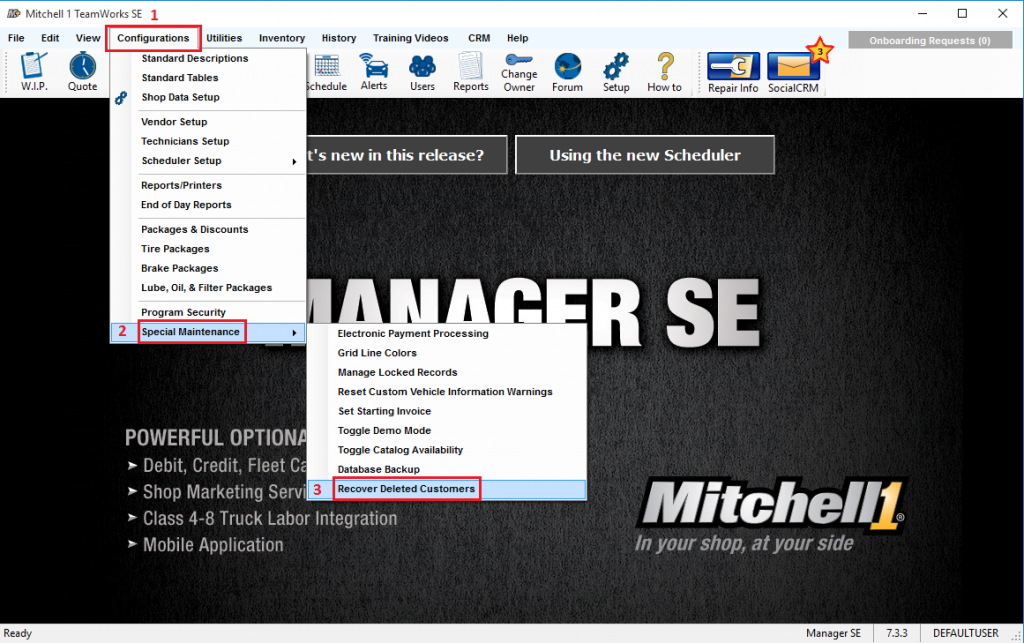The image size is (1024, 643).
Task: Open the Forum globe icon
Action: pyautogui.click(x=567, y=72)
